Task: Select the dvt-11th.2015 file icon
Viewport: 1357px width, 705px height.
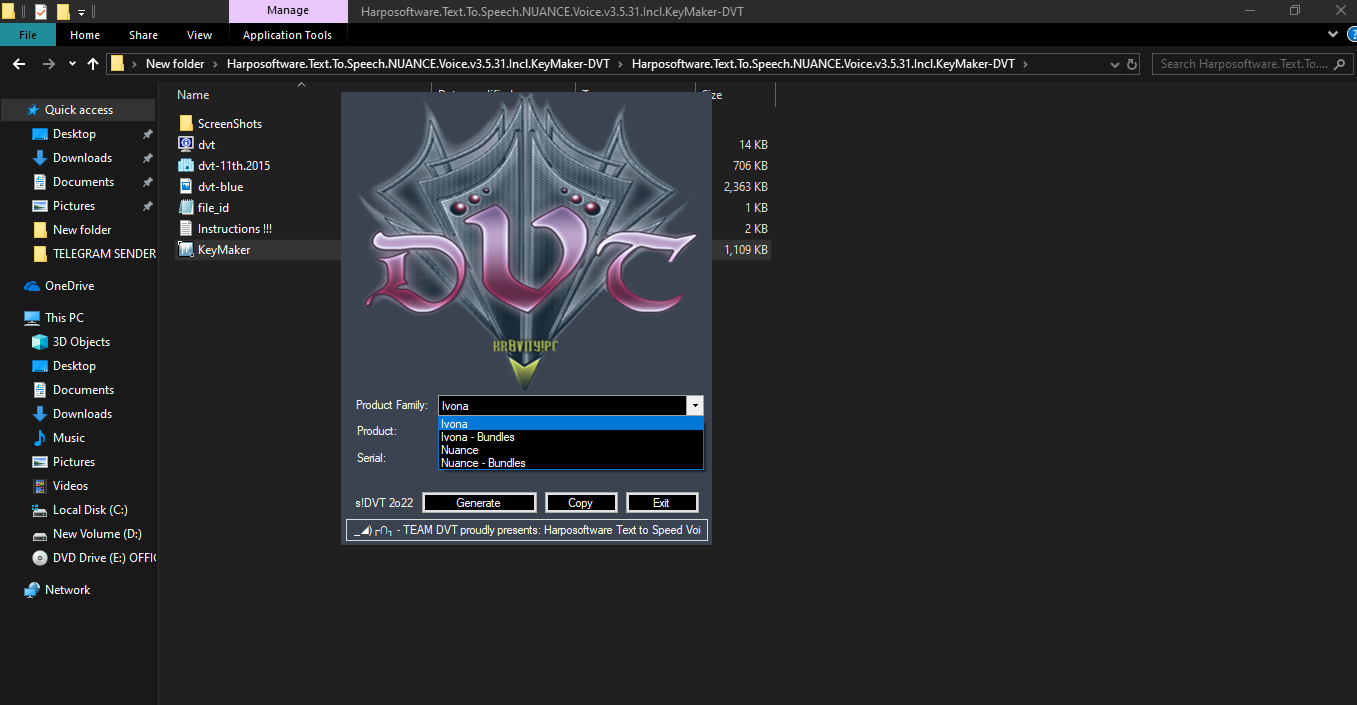Action: pos(186,165)
